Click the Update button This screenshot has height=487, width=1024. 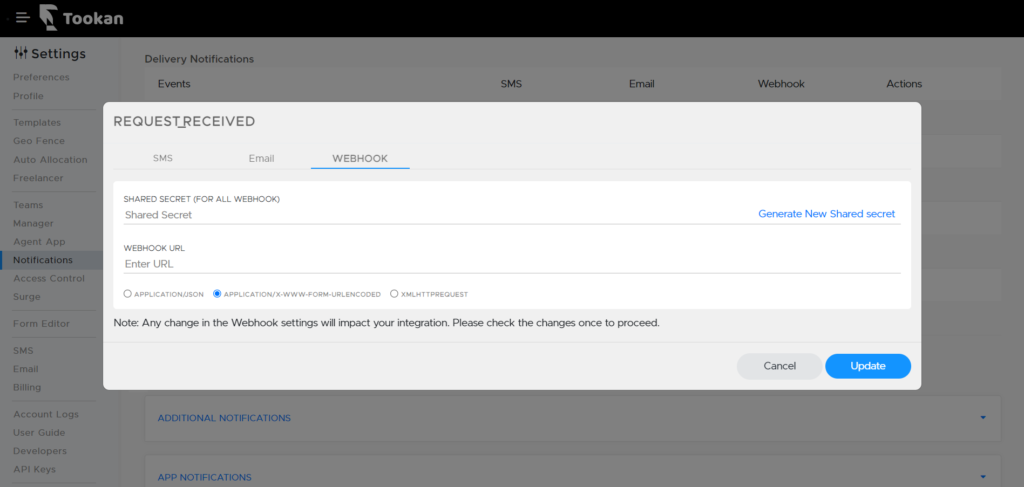click(x=868, y=366)
